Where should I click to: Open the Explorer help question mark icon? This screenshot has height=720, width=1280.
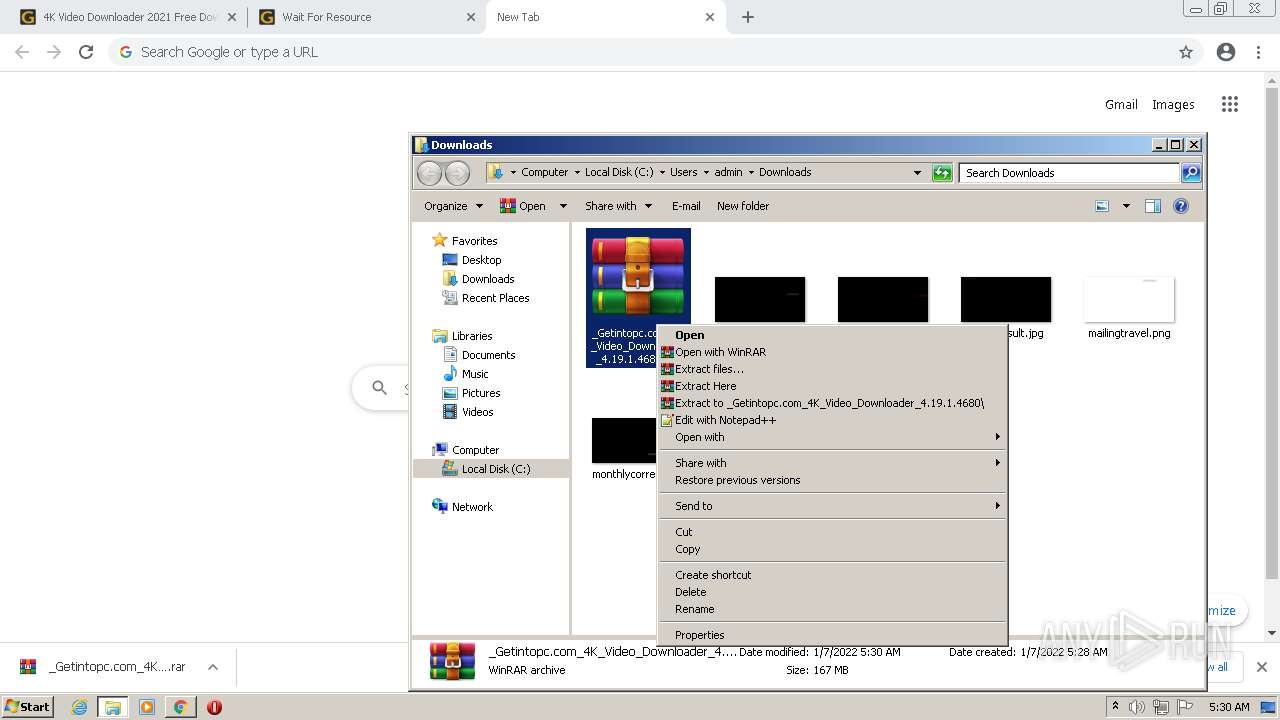pos(1180,206)
